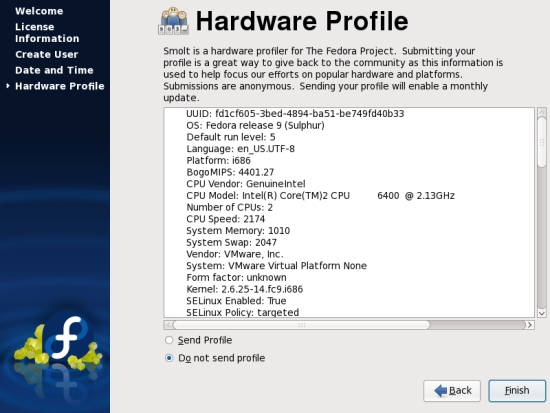The width and height of the screenshot is (550, 413).
Task: Click vertical scrollbar up arrow
Action: (542, 113)
